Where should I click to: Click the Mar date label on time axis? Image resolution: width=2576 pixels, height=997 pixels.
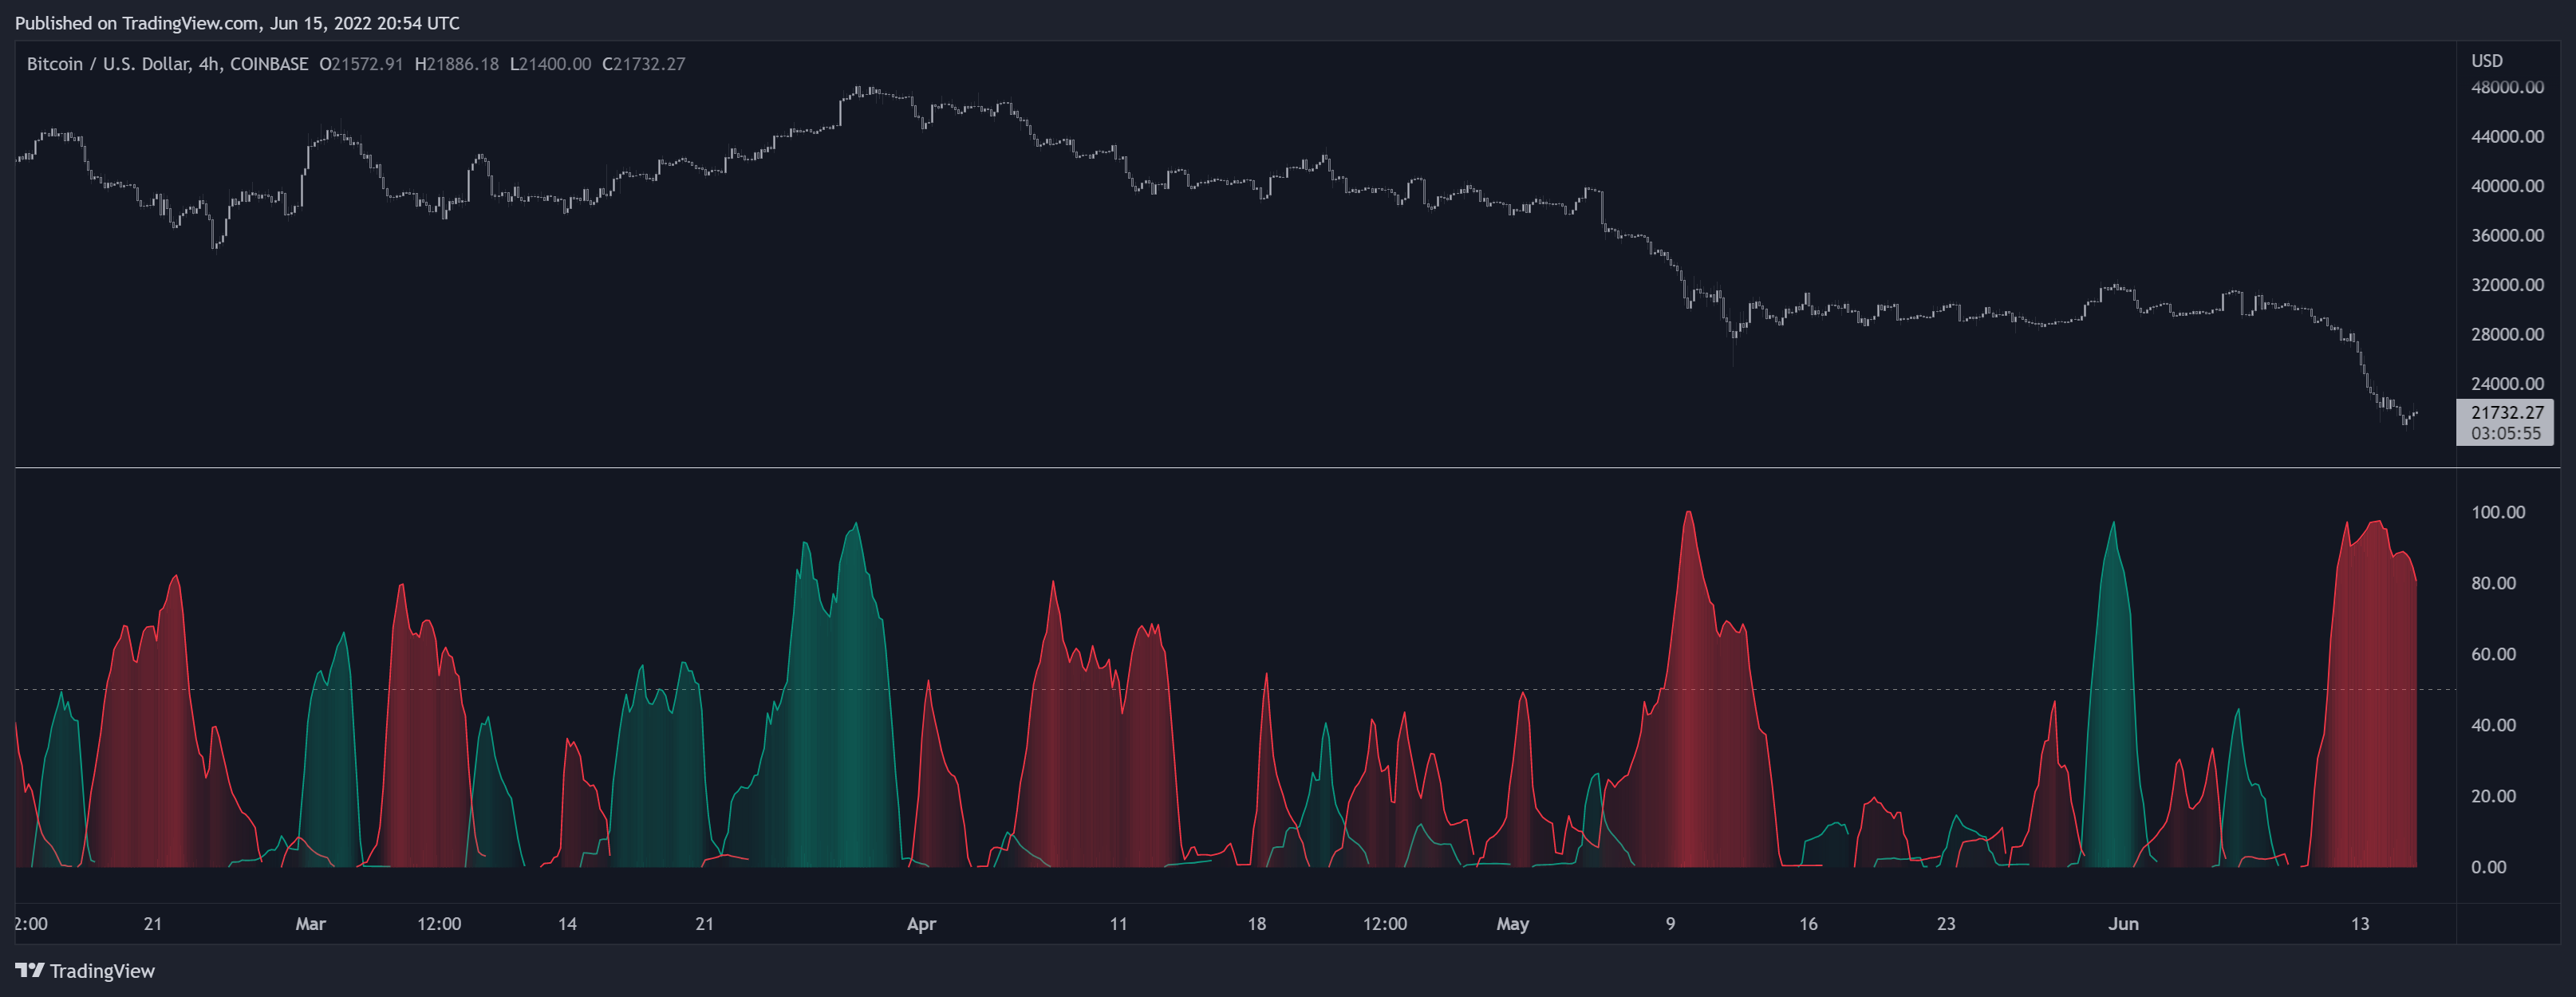tap(310, 924)
